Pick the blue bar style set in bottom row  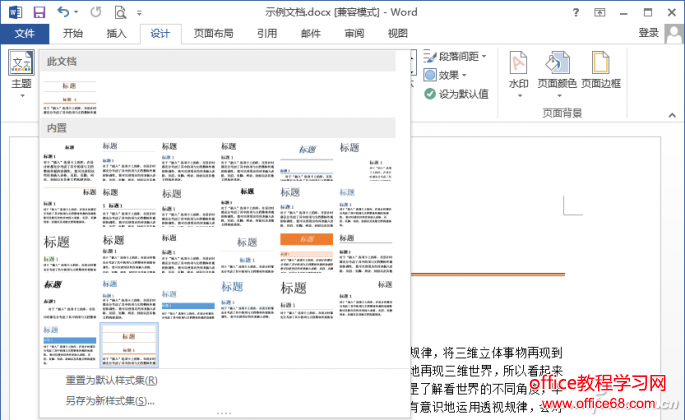pos(70,345)
